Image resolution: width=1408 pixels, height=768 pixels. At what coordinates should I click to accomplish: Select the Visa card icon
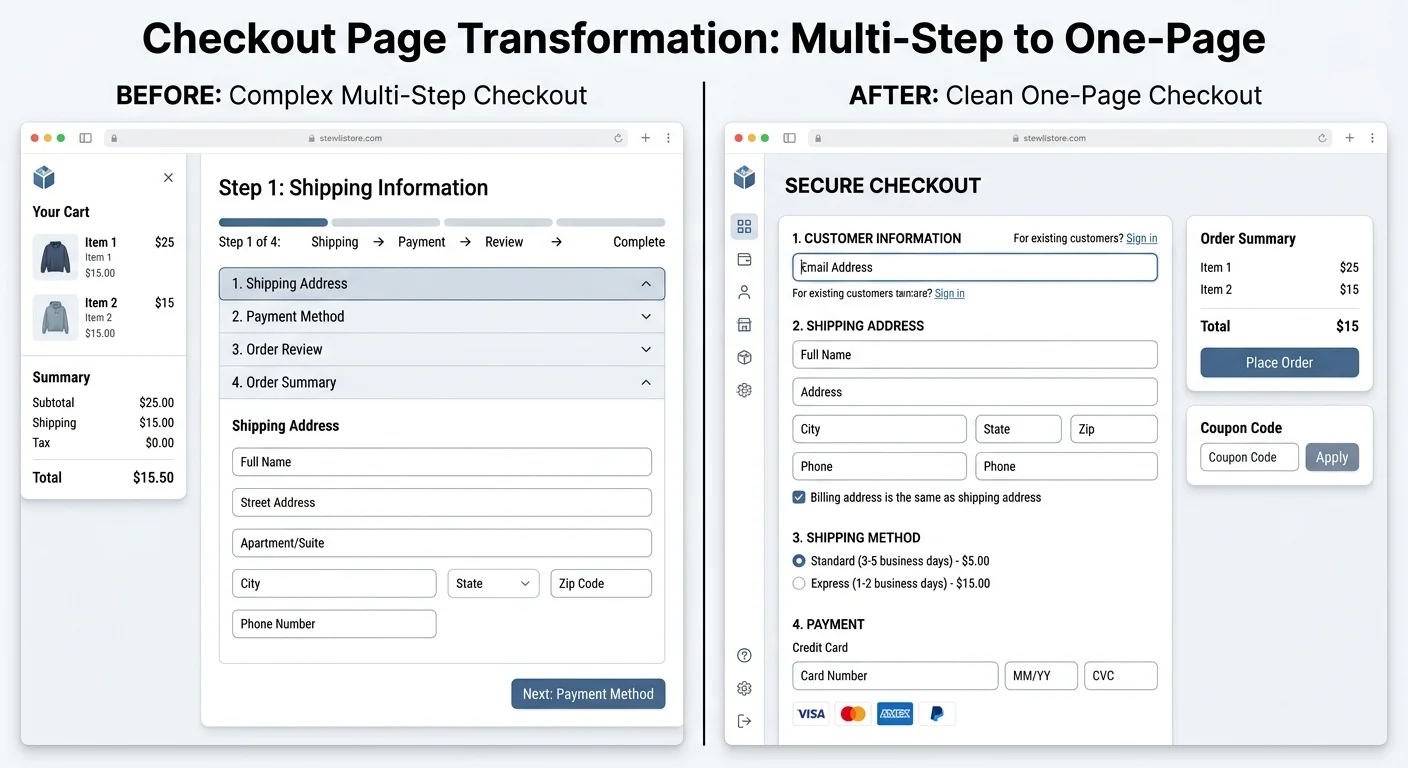click(x=811, y=714)
